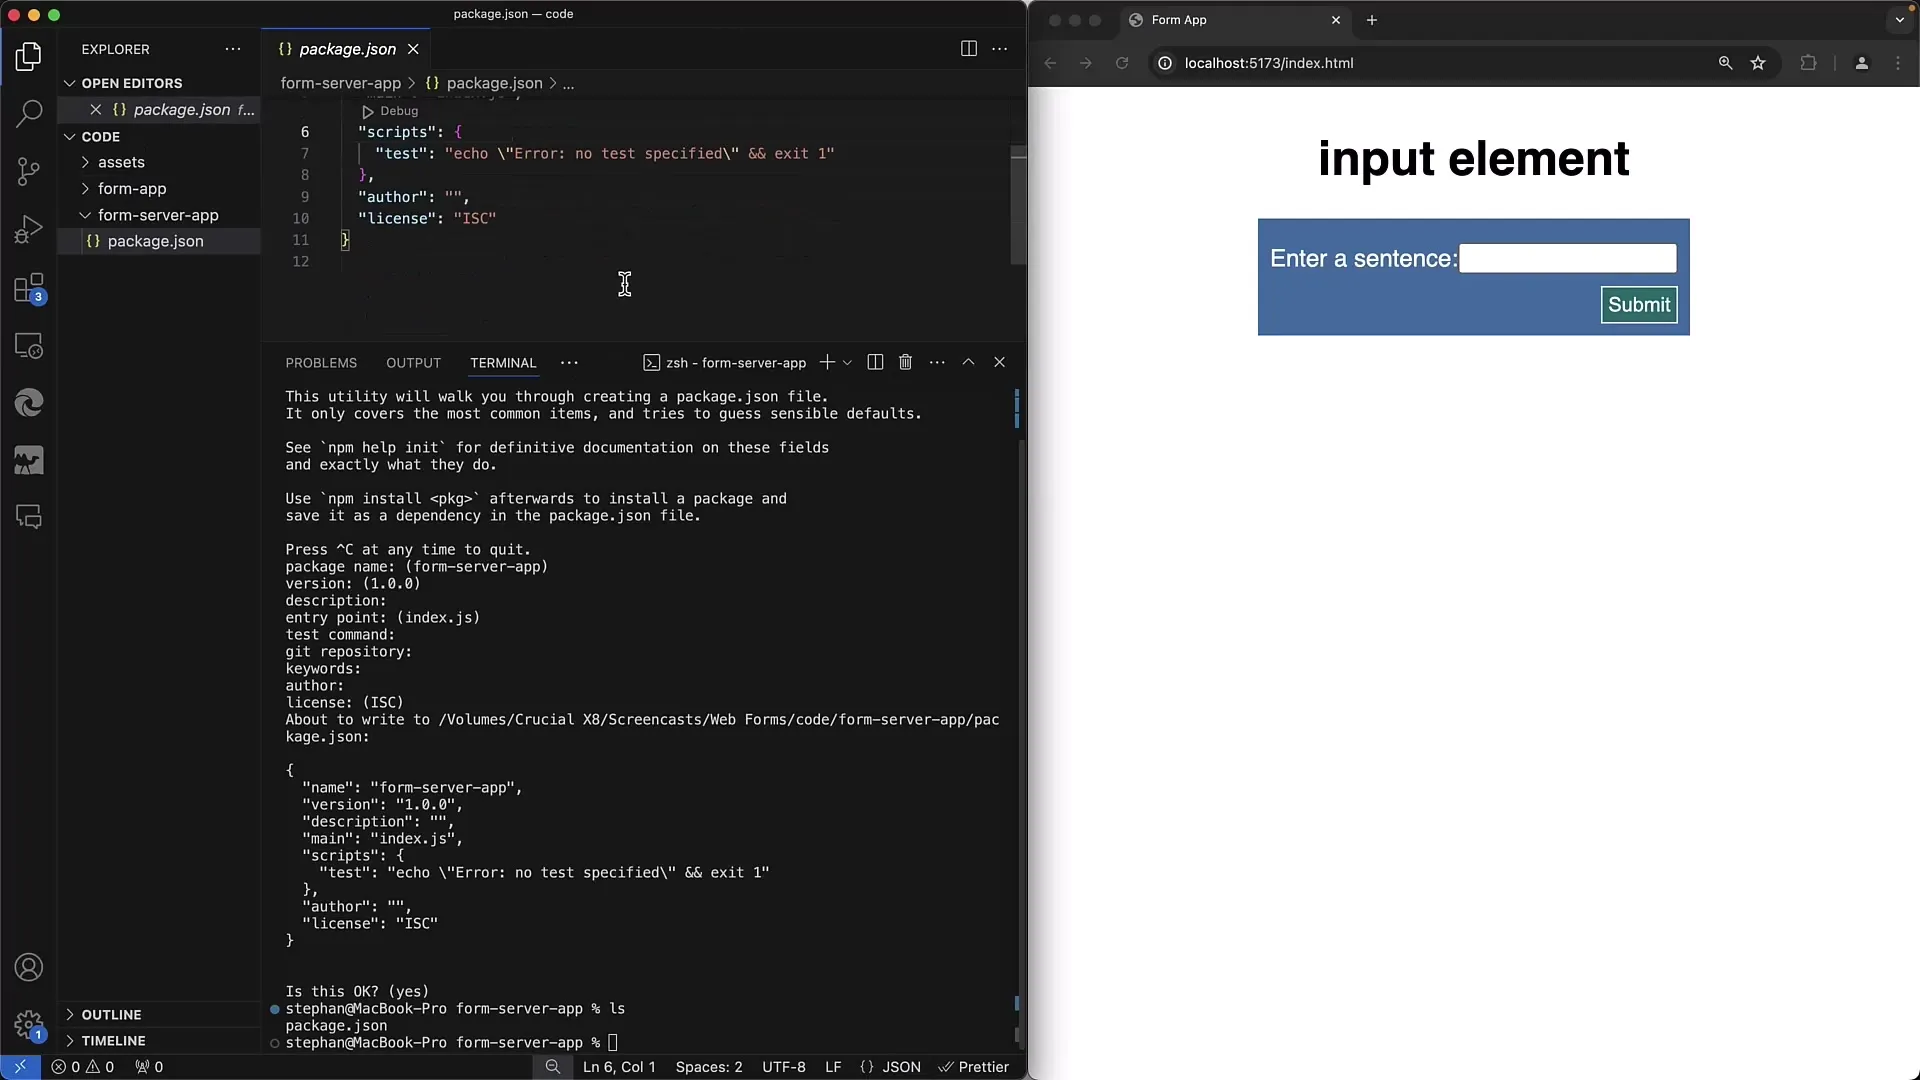This screenshot has height=1080, width=1920.
Task: Click the Accounts icon at bottom of sidebar
Action: click(28, 968)
